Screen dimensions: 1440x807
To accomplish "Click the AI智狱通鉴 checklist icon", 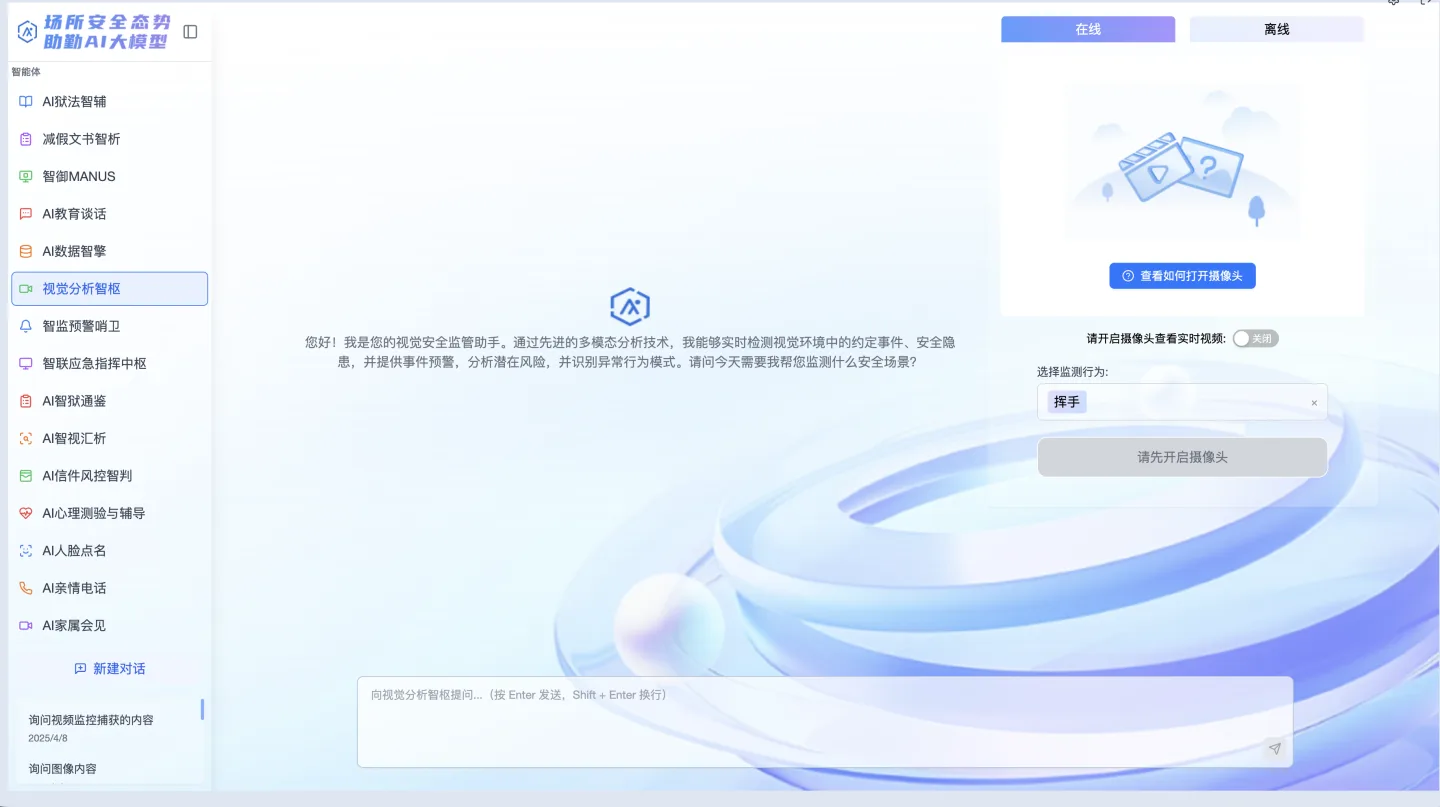I will coord(26,401).
